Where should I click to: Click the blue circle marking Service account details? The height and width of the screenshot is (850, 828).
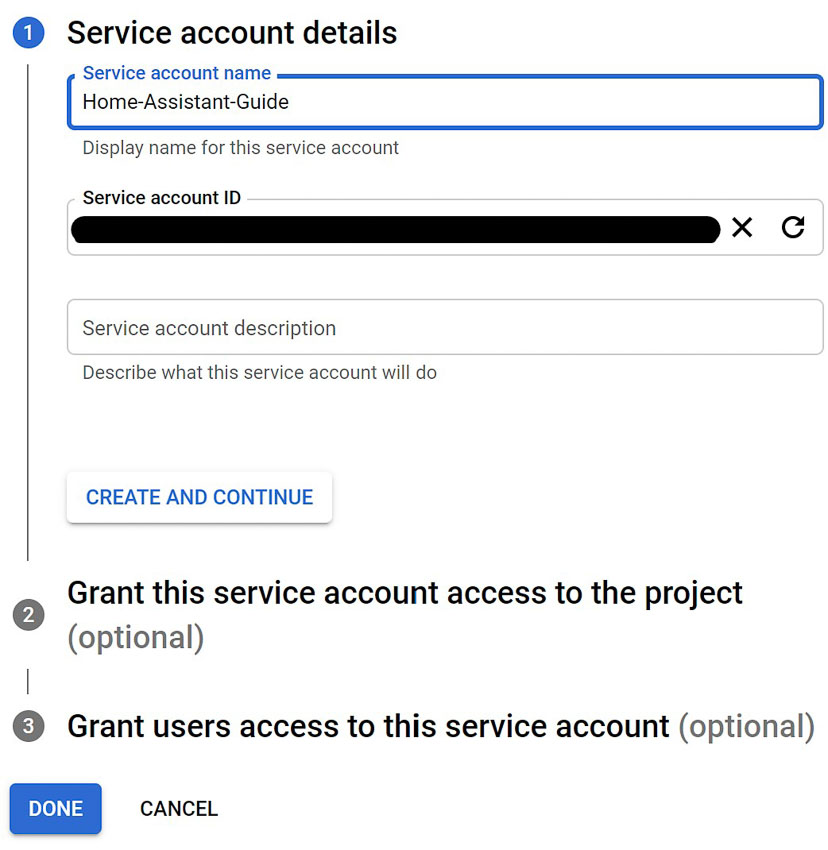[x=28, y=32]
